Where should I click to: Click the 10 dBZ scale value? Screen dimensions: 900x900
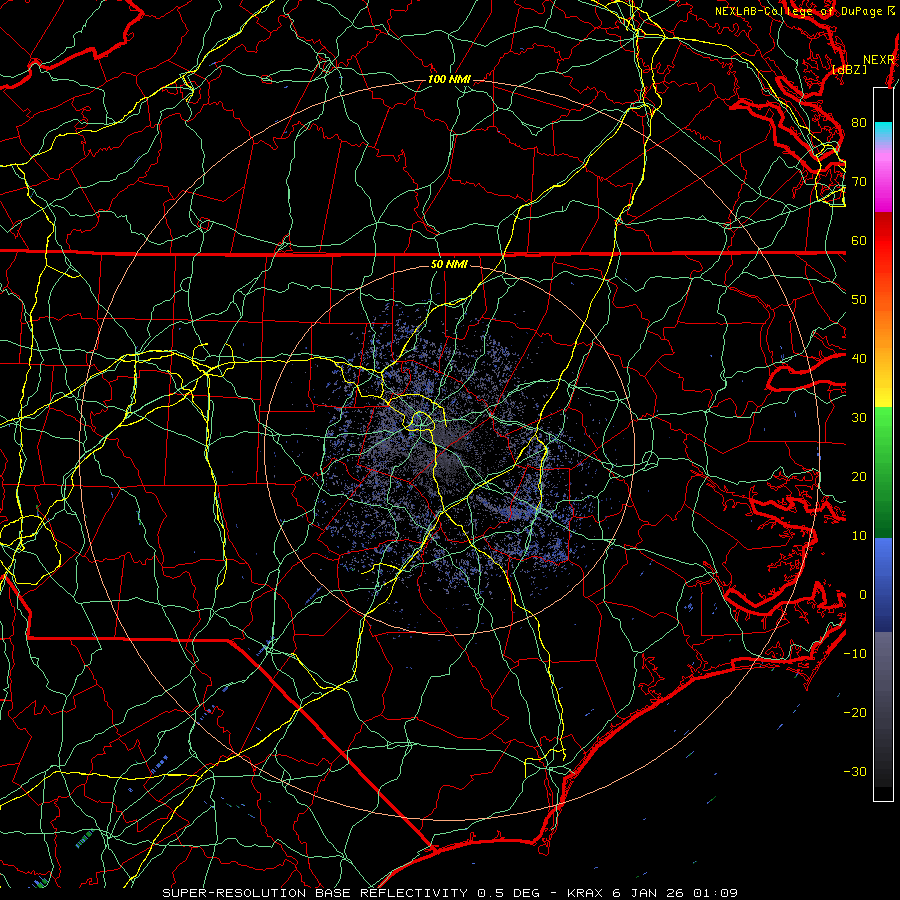pyautogui.click(x=859, y=536)
